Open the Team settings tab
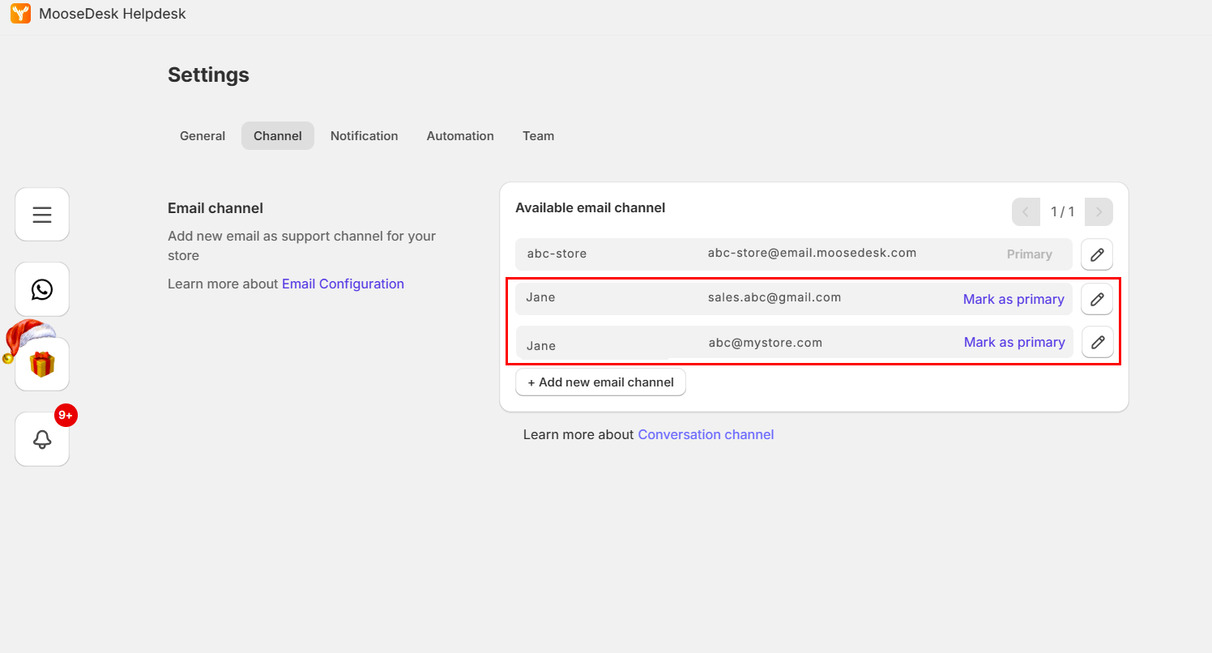Screen dimensions: 1212x653 pyautogui.click(x=538, y=135)
